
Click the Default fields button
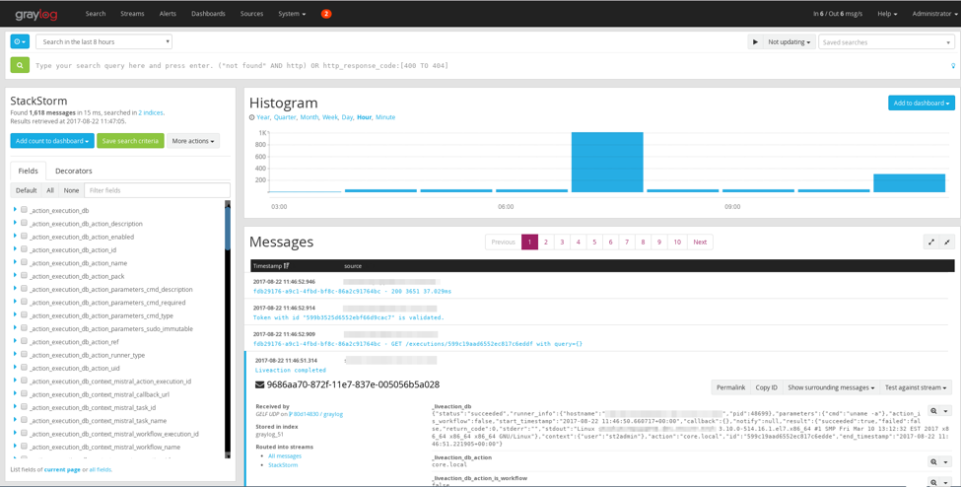(x=26, y=191)
